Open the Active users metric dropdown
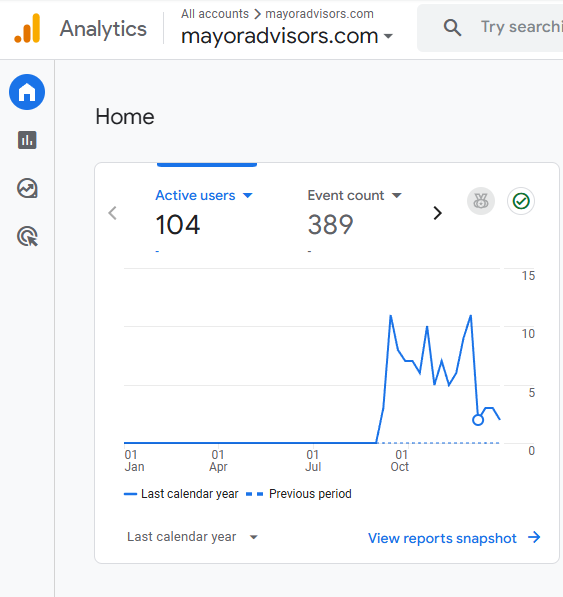The image size is (563, 597). (x=204, y=195)
